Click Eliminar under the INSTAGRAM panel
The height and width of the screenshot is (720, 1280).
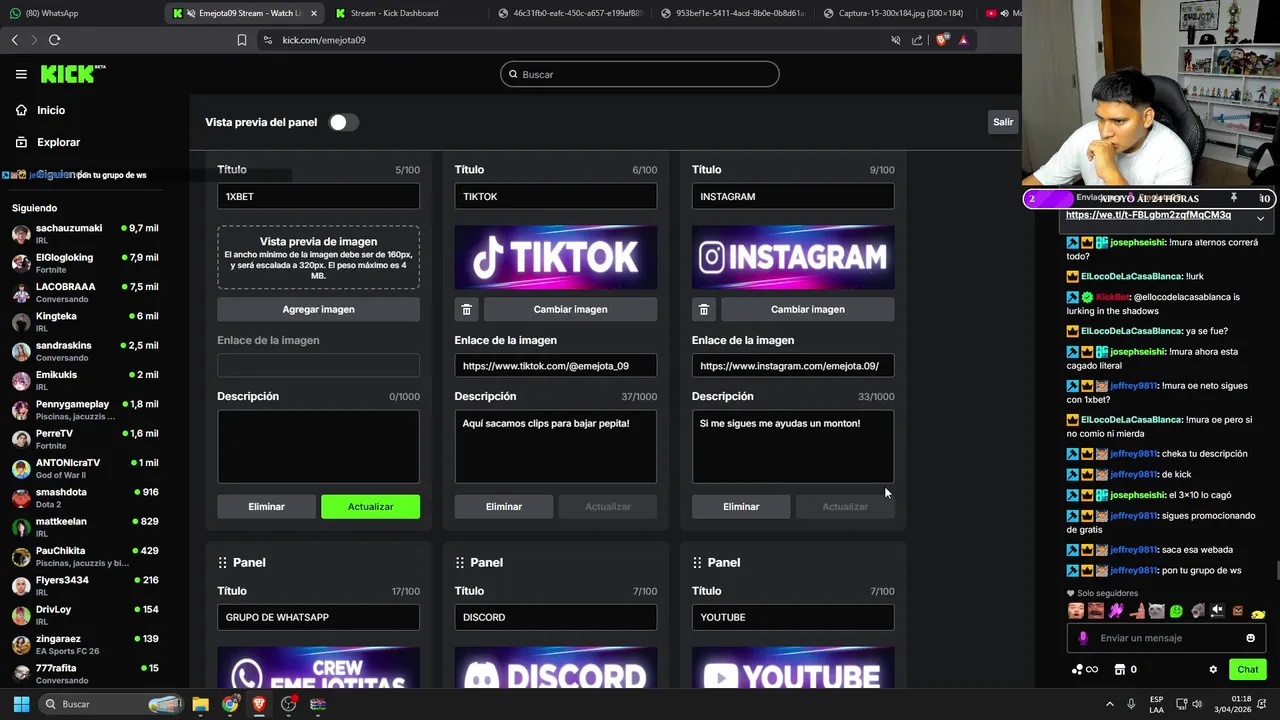[x=741, y=507]
